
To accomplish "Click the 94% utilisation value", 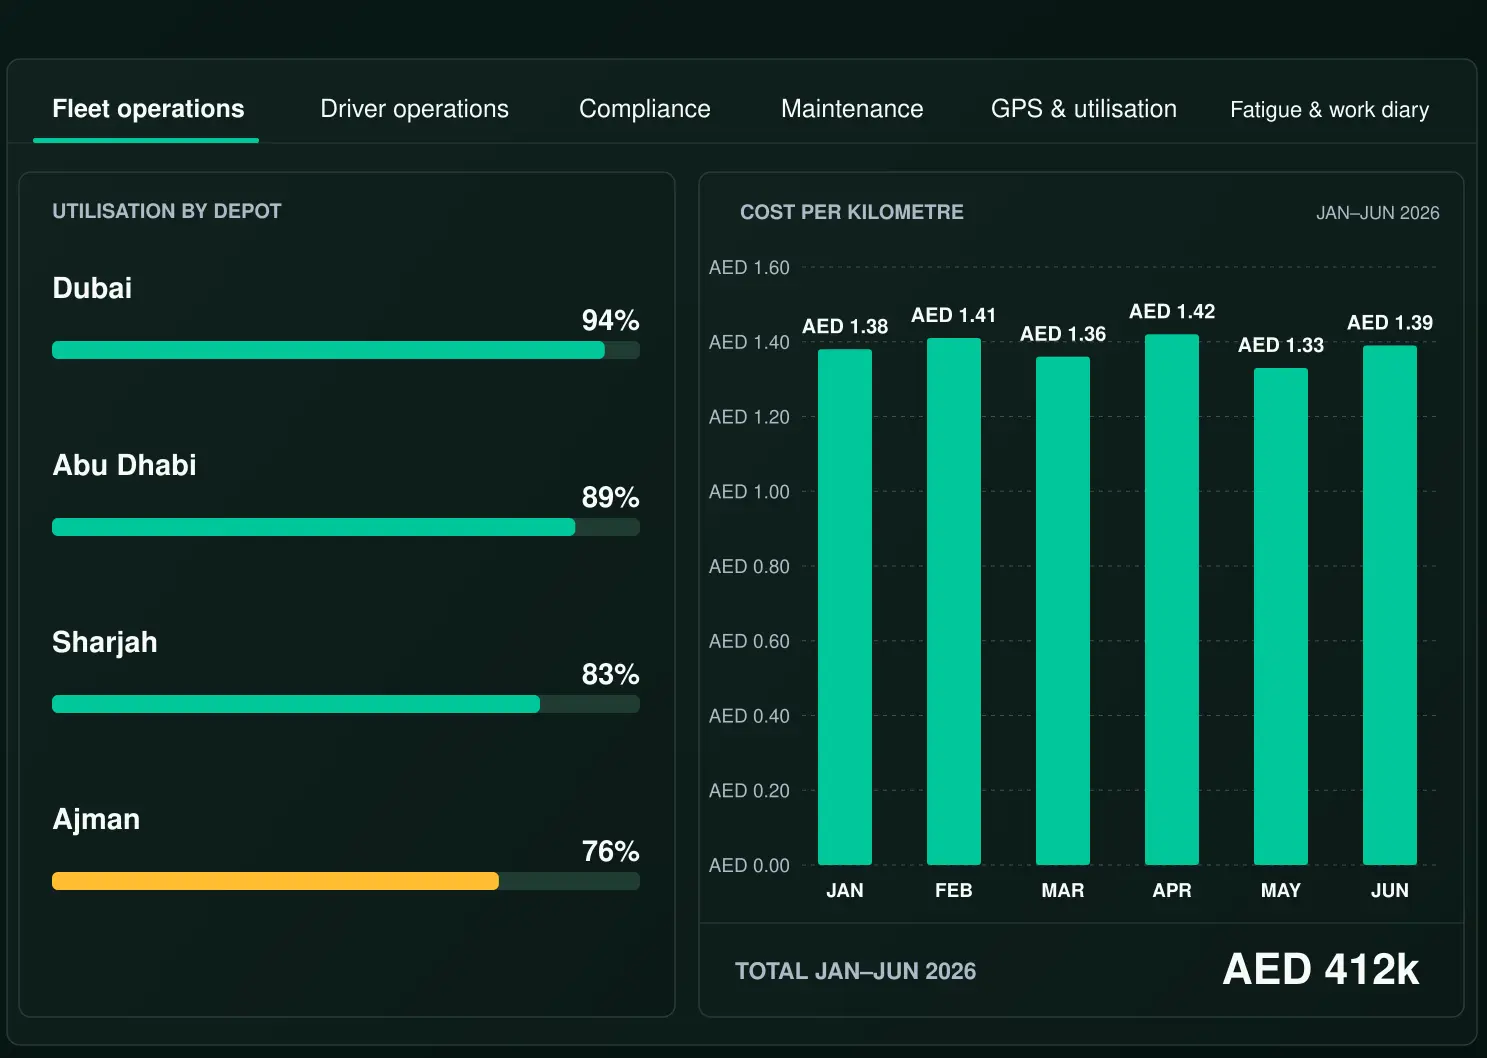I will (610, 320).
